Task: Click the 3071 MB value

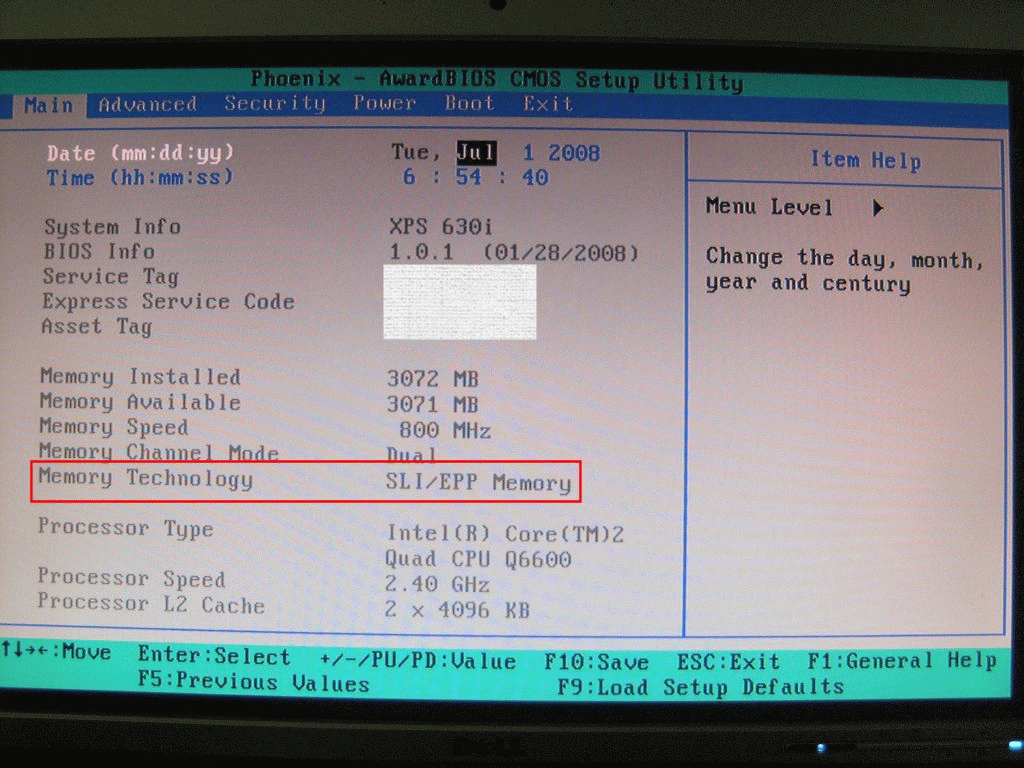Action: [433, 404]
